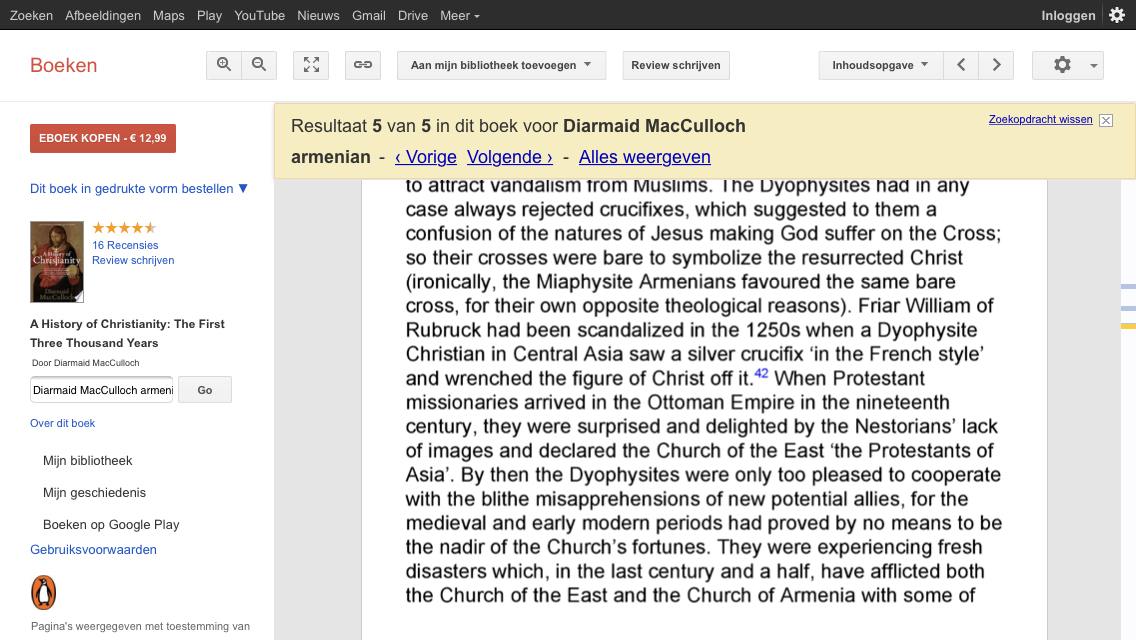Open Mijn bibliotheek
Screen dimensions: 1136x640
[x=88, y=461]
